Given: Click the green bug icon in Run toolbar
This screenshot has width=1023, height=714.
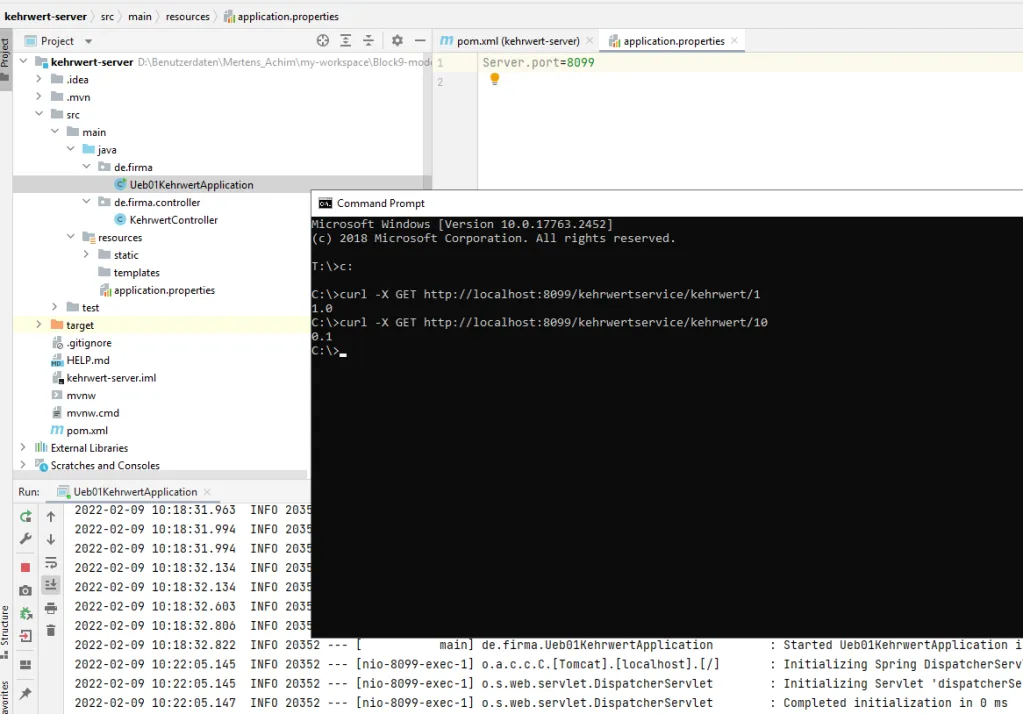Looking at the screenshot, I should (25, 613).
